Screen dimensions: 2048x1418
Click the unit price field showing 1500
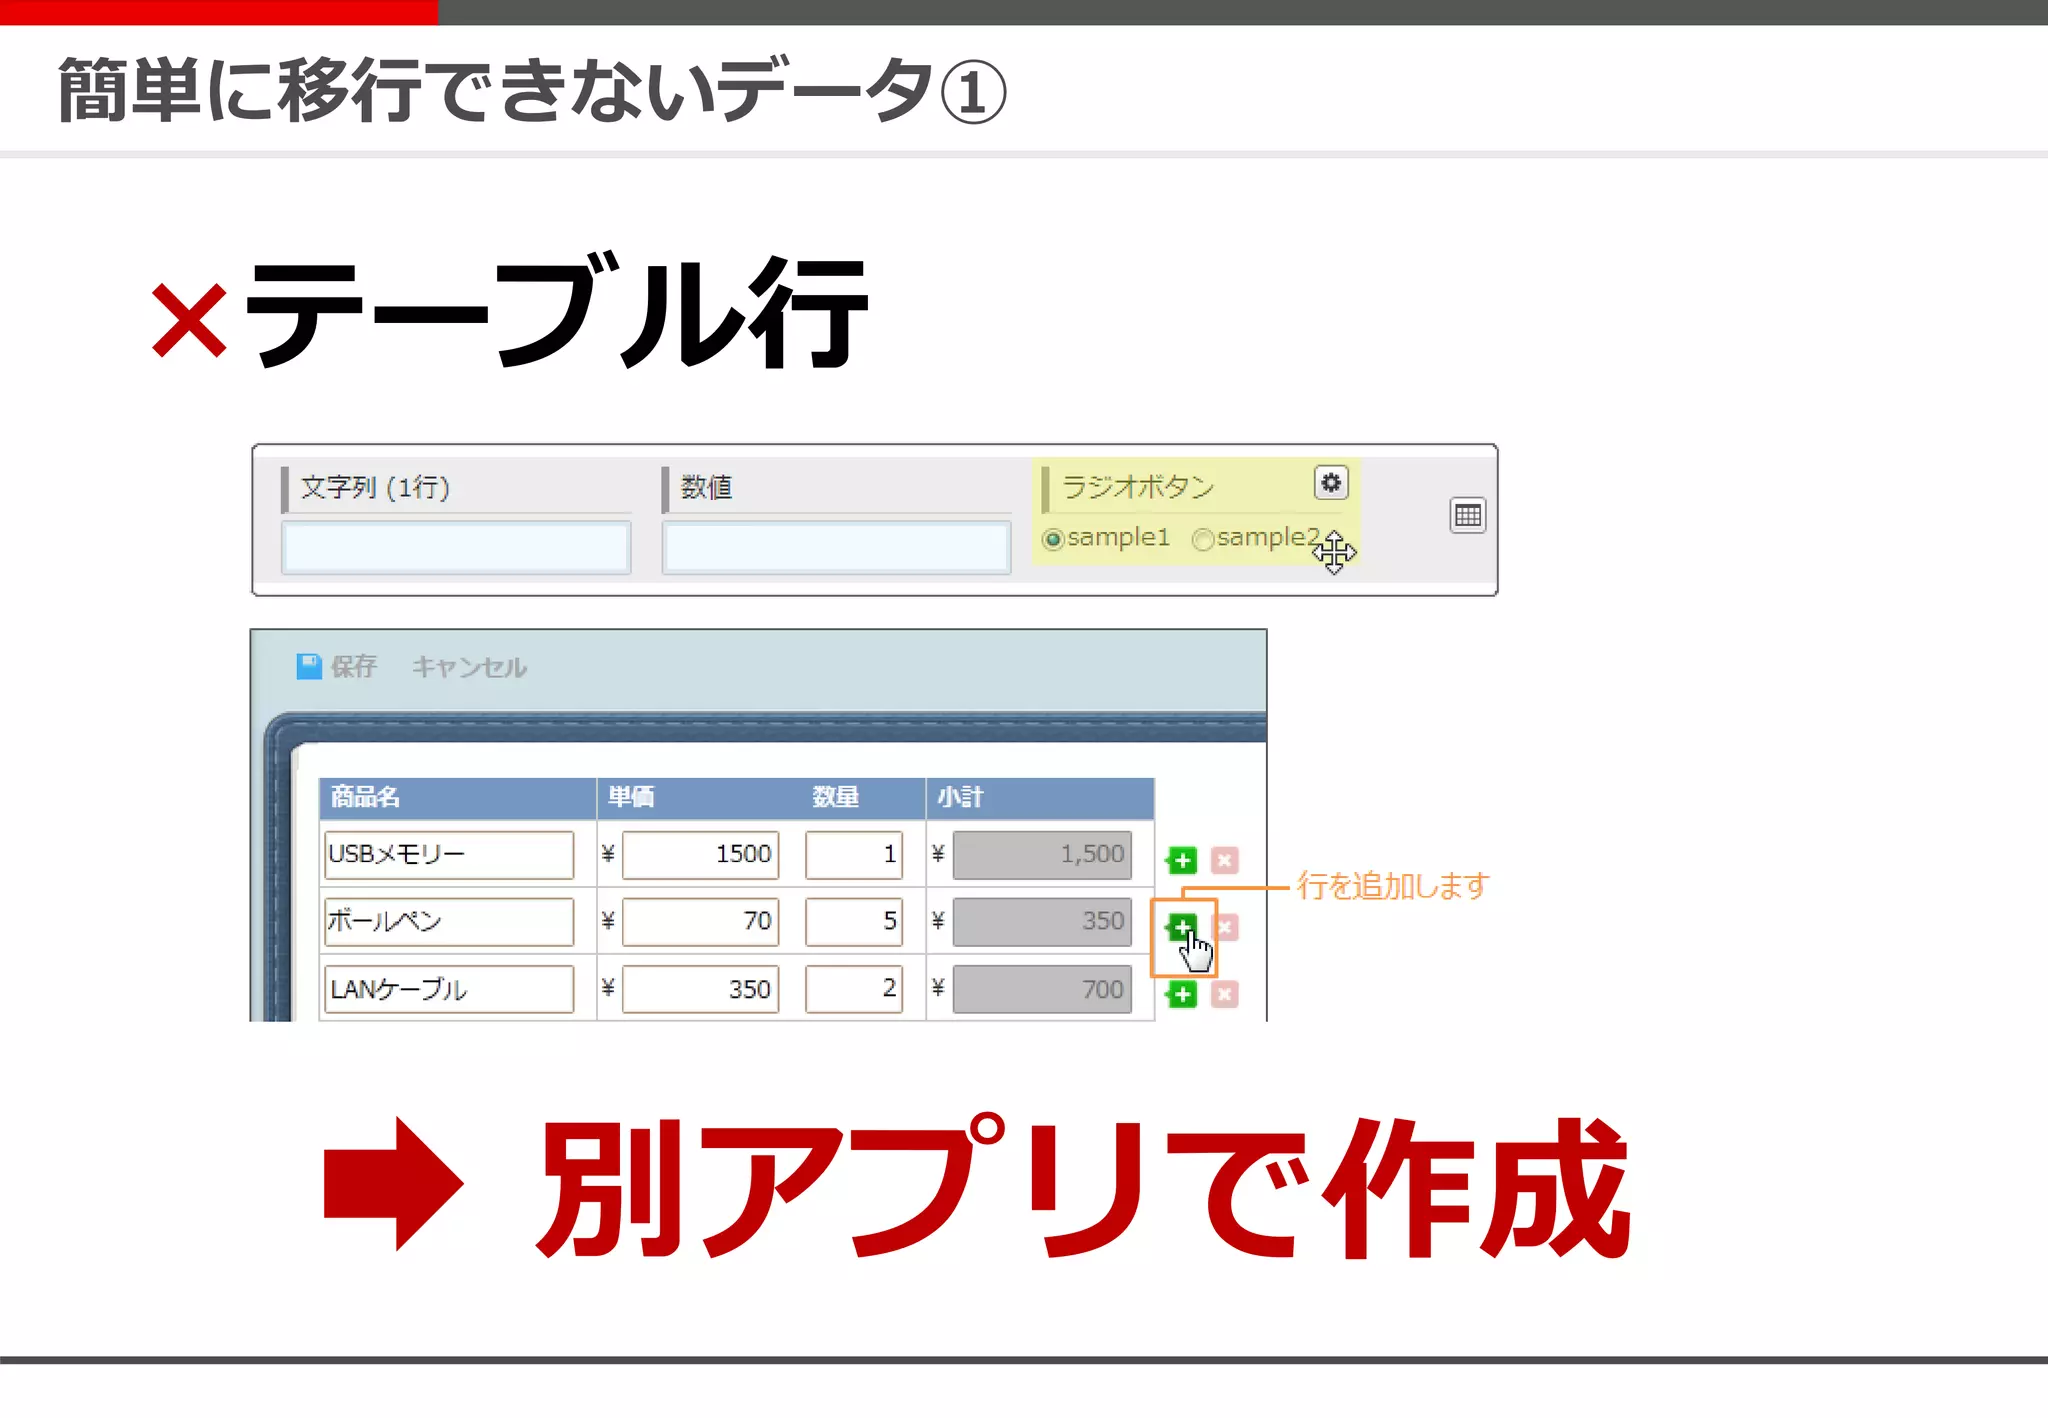(x=700, y=854)
